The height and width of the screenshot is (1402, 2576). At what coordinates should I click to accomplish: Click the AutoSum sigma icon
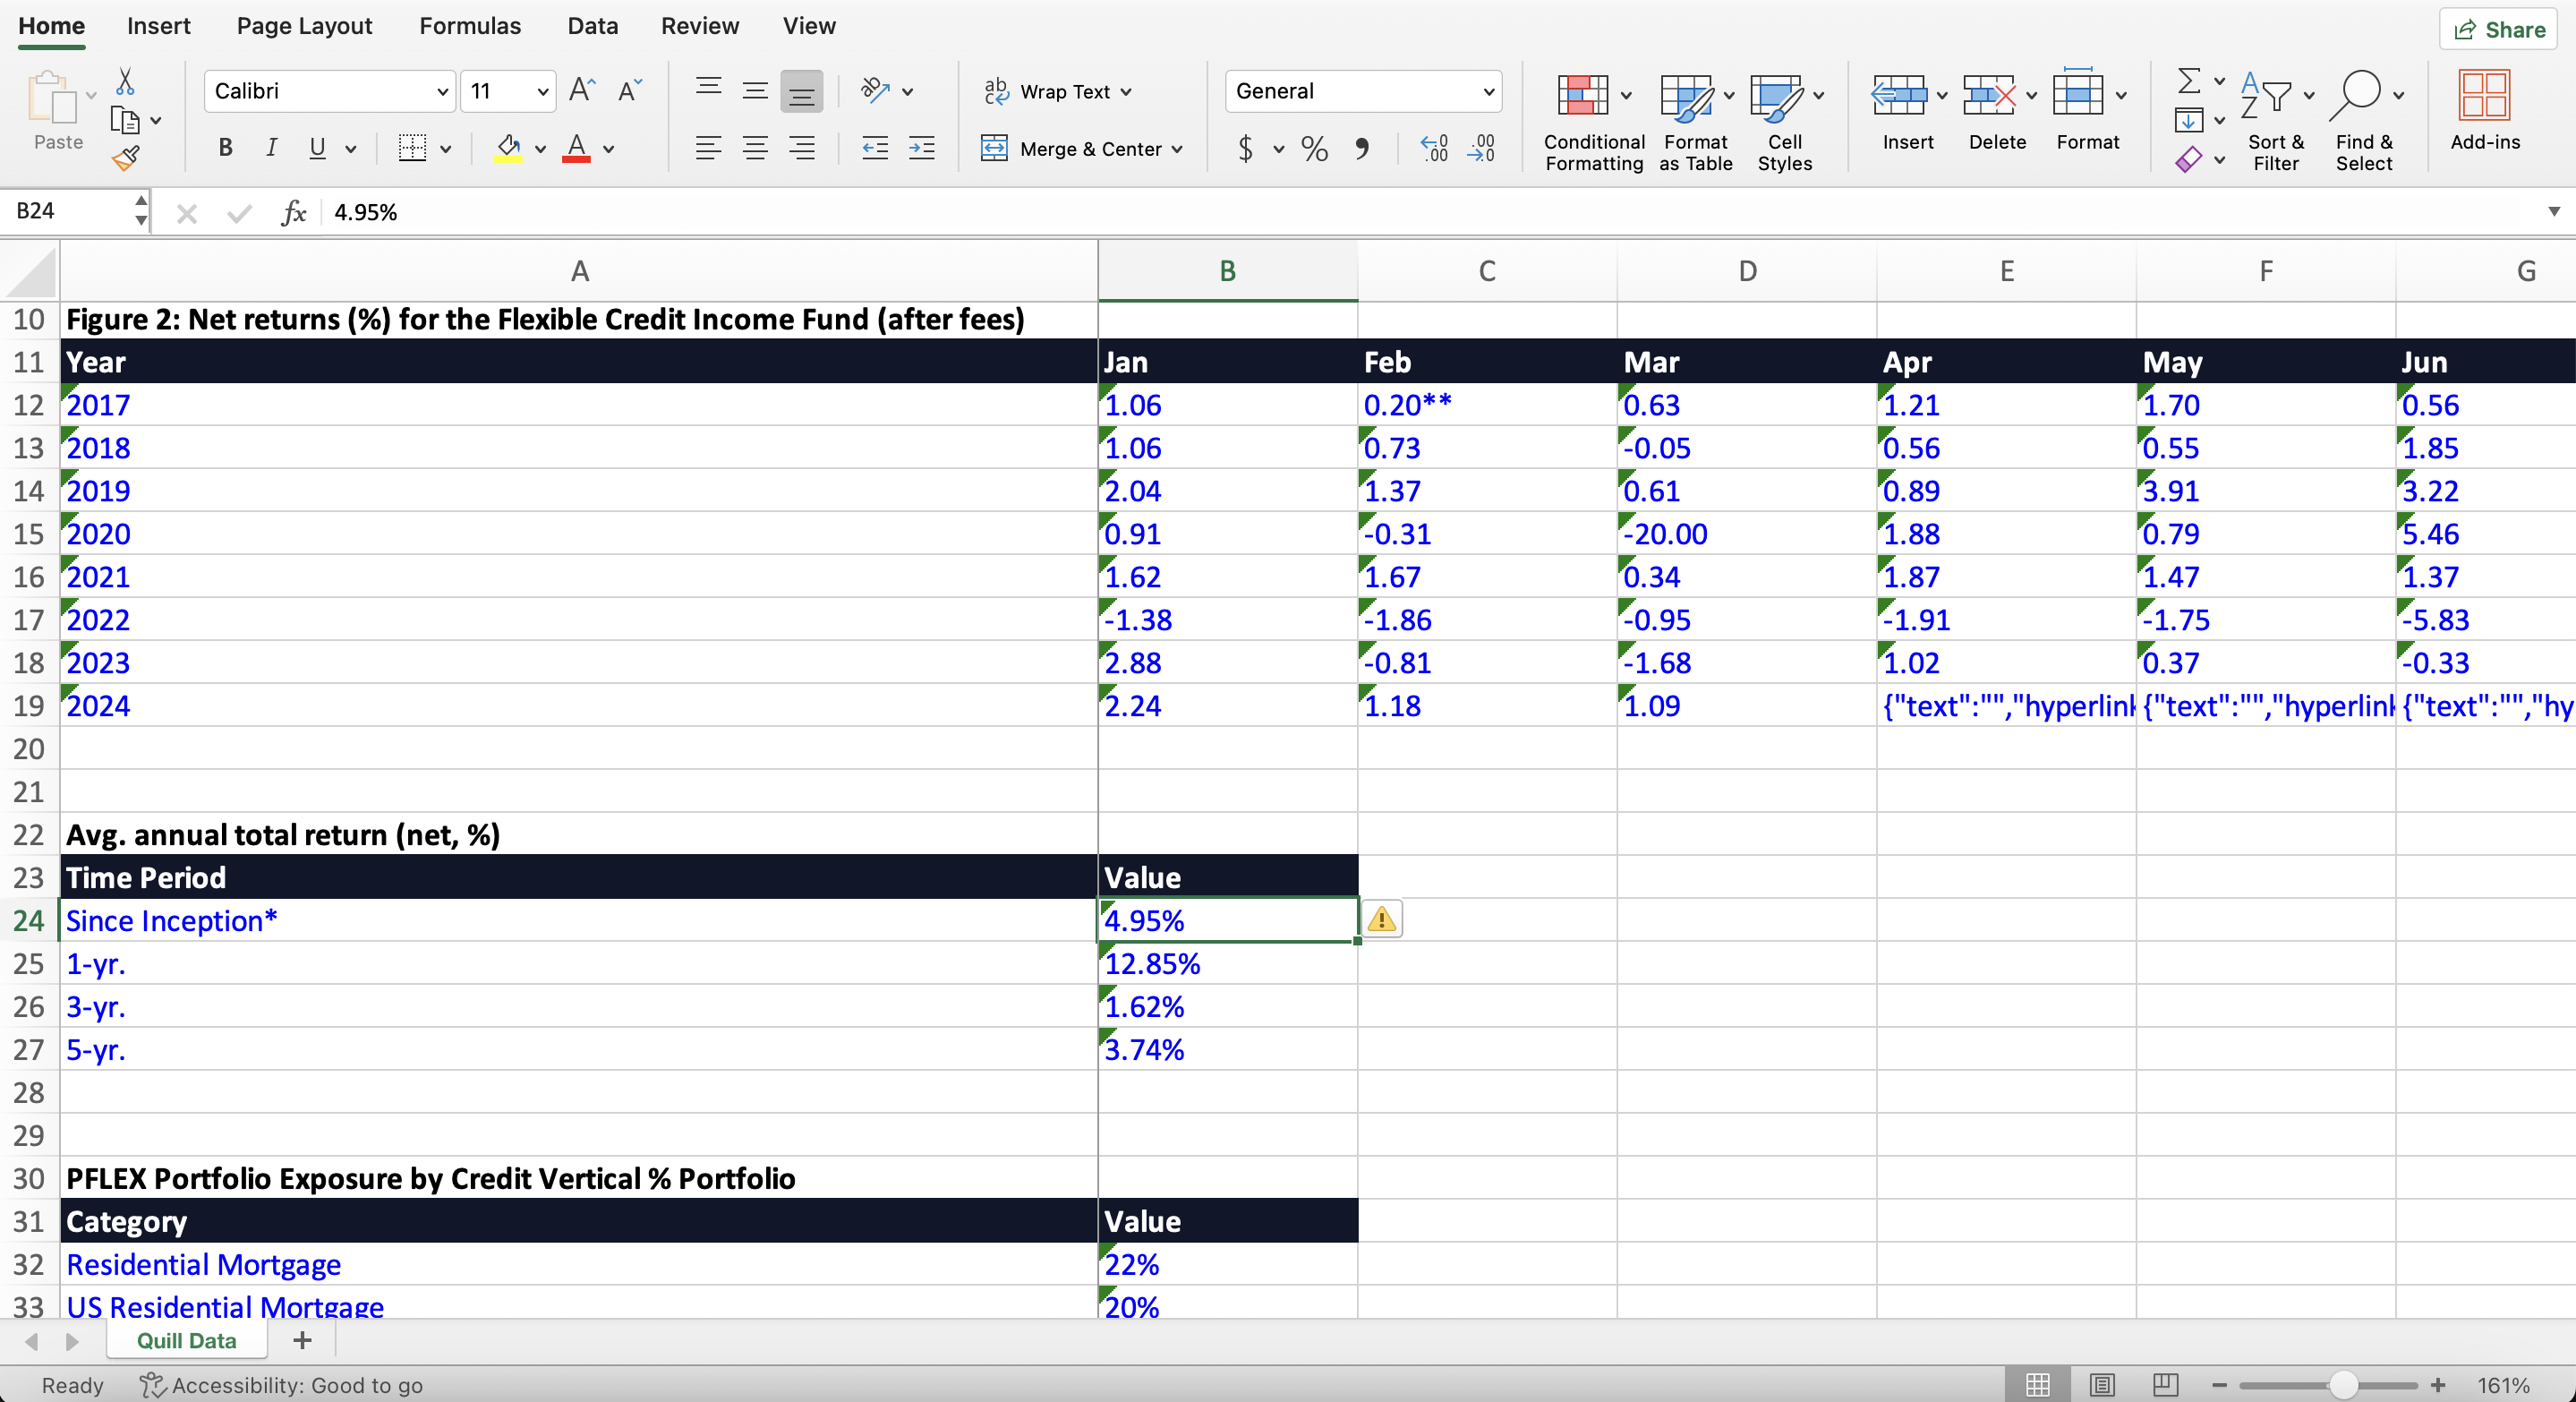point(2189,80)
